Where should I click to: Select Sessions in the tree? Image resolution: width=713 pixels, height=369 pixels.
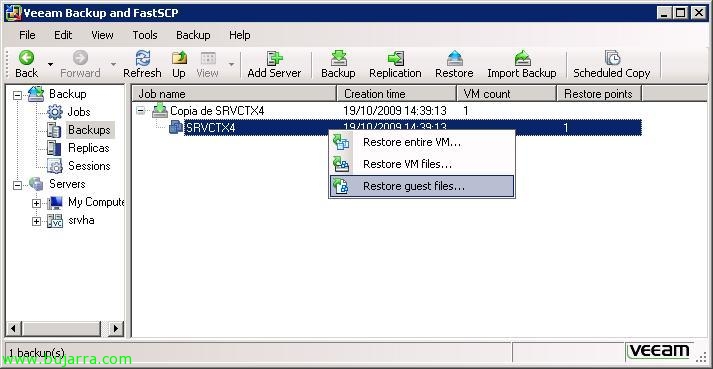click(x=89, y=166)
